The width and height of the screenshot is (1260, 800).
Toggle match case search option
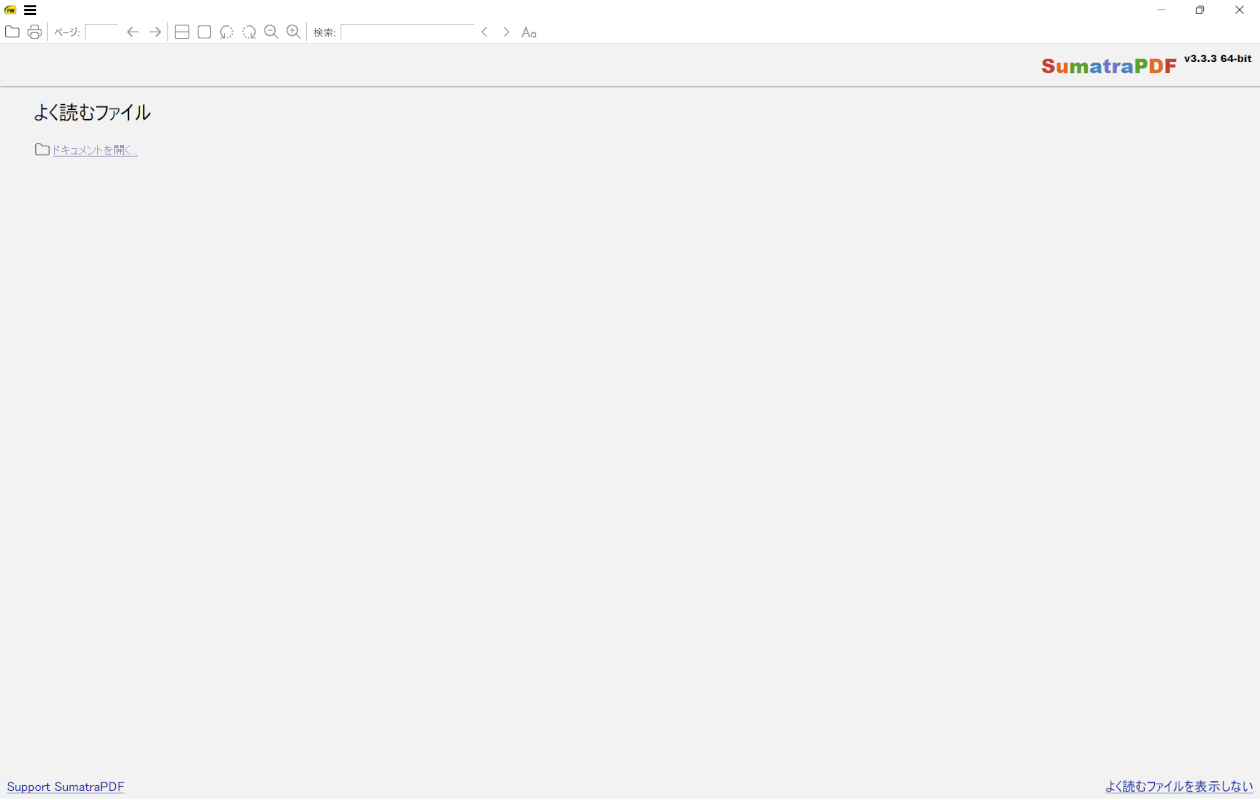point(529,32)
